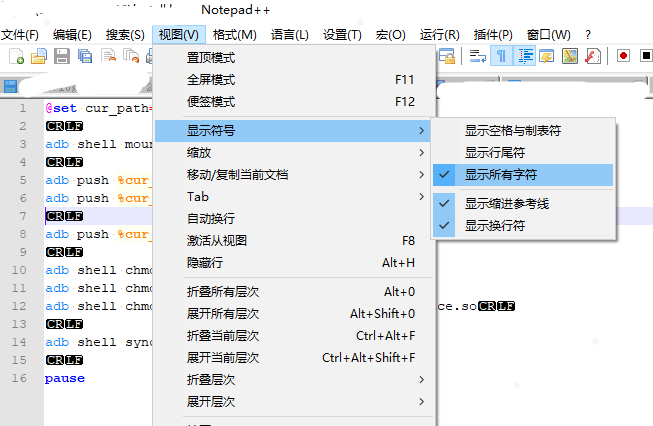Click the Document map icon
This screenshot has width=653, height=426.
point(570,56)
